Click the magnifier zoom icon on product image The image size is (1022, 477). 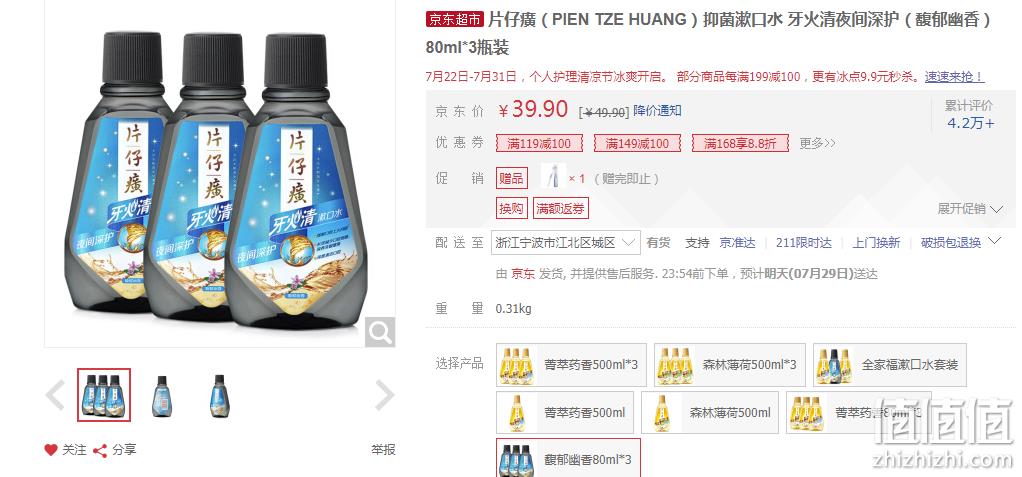pos(379,332)
